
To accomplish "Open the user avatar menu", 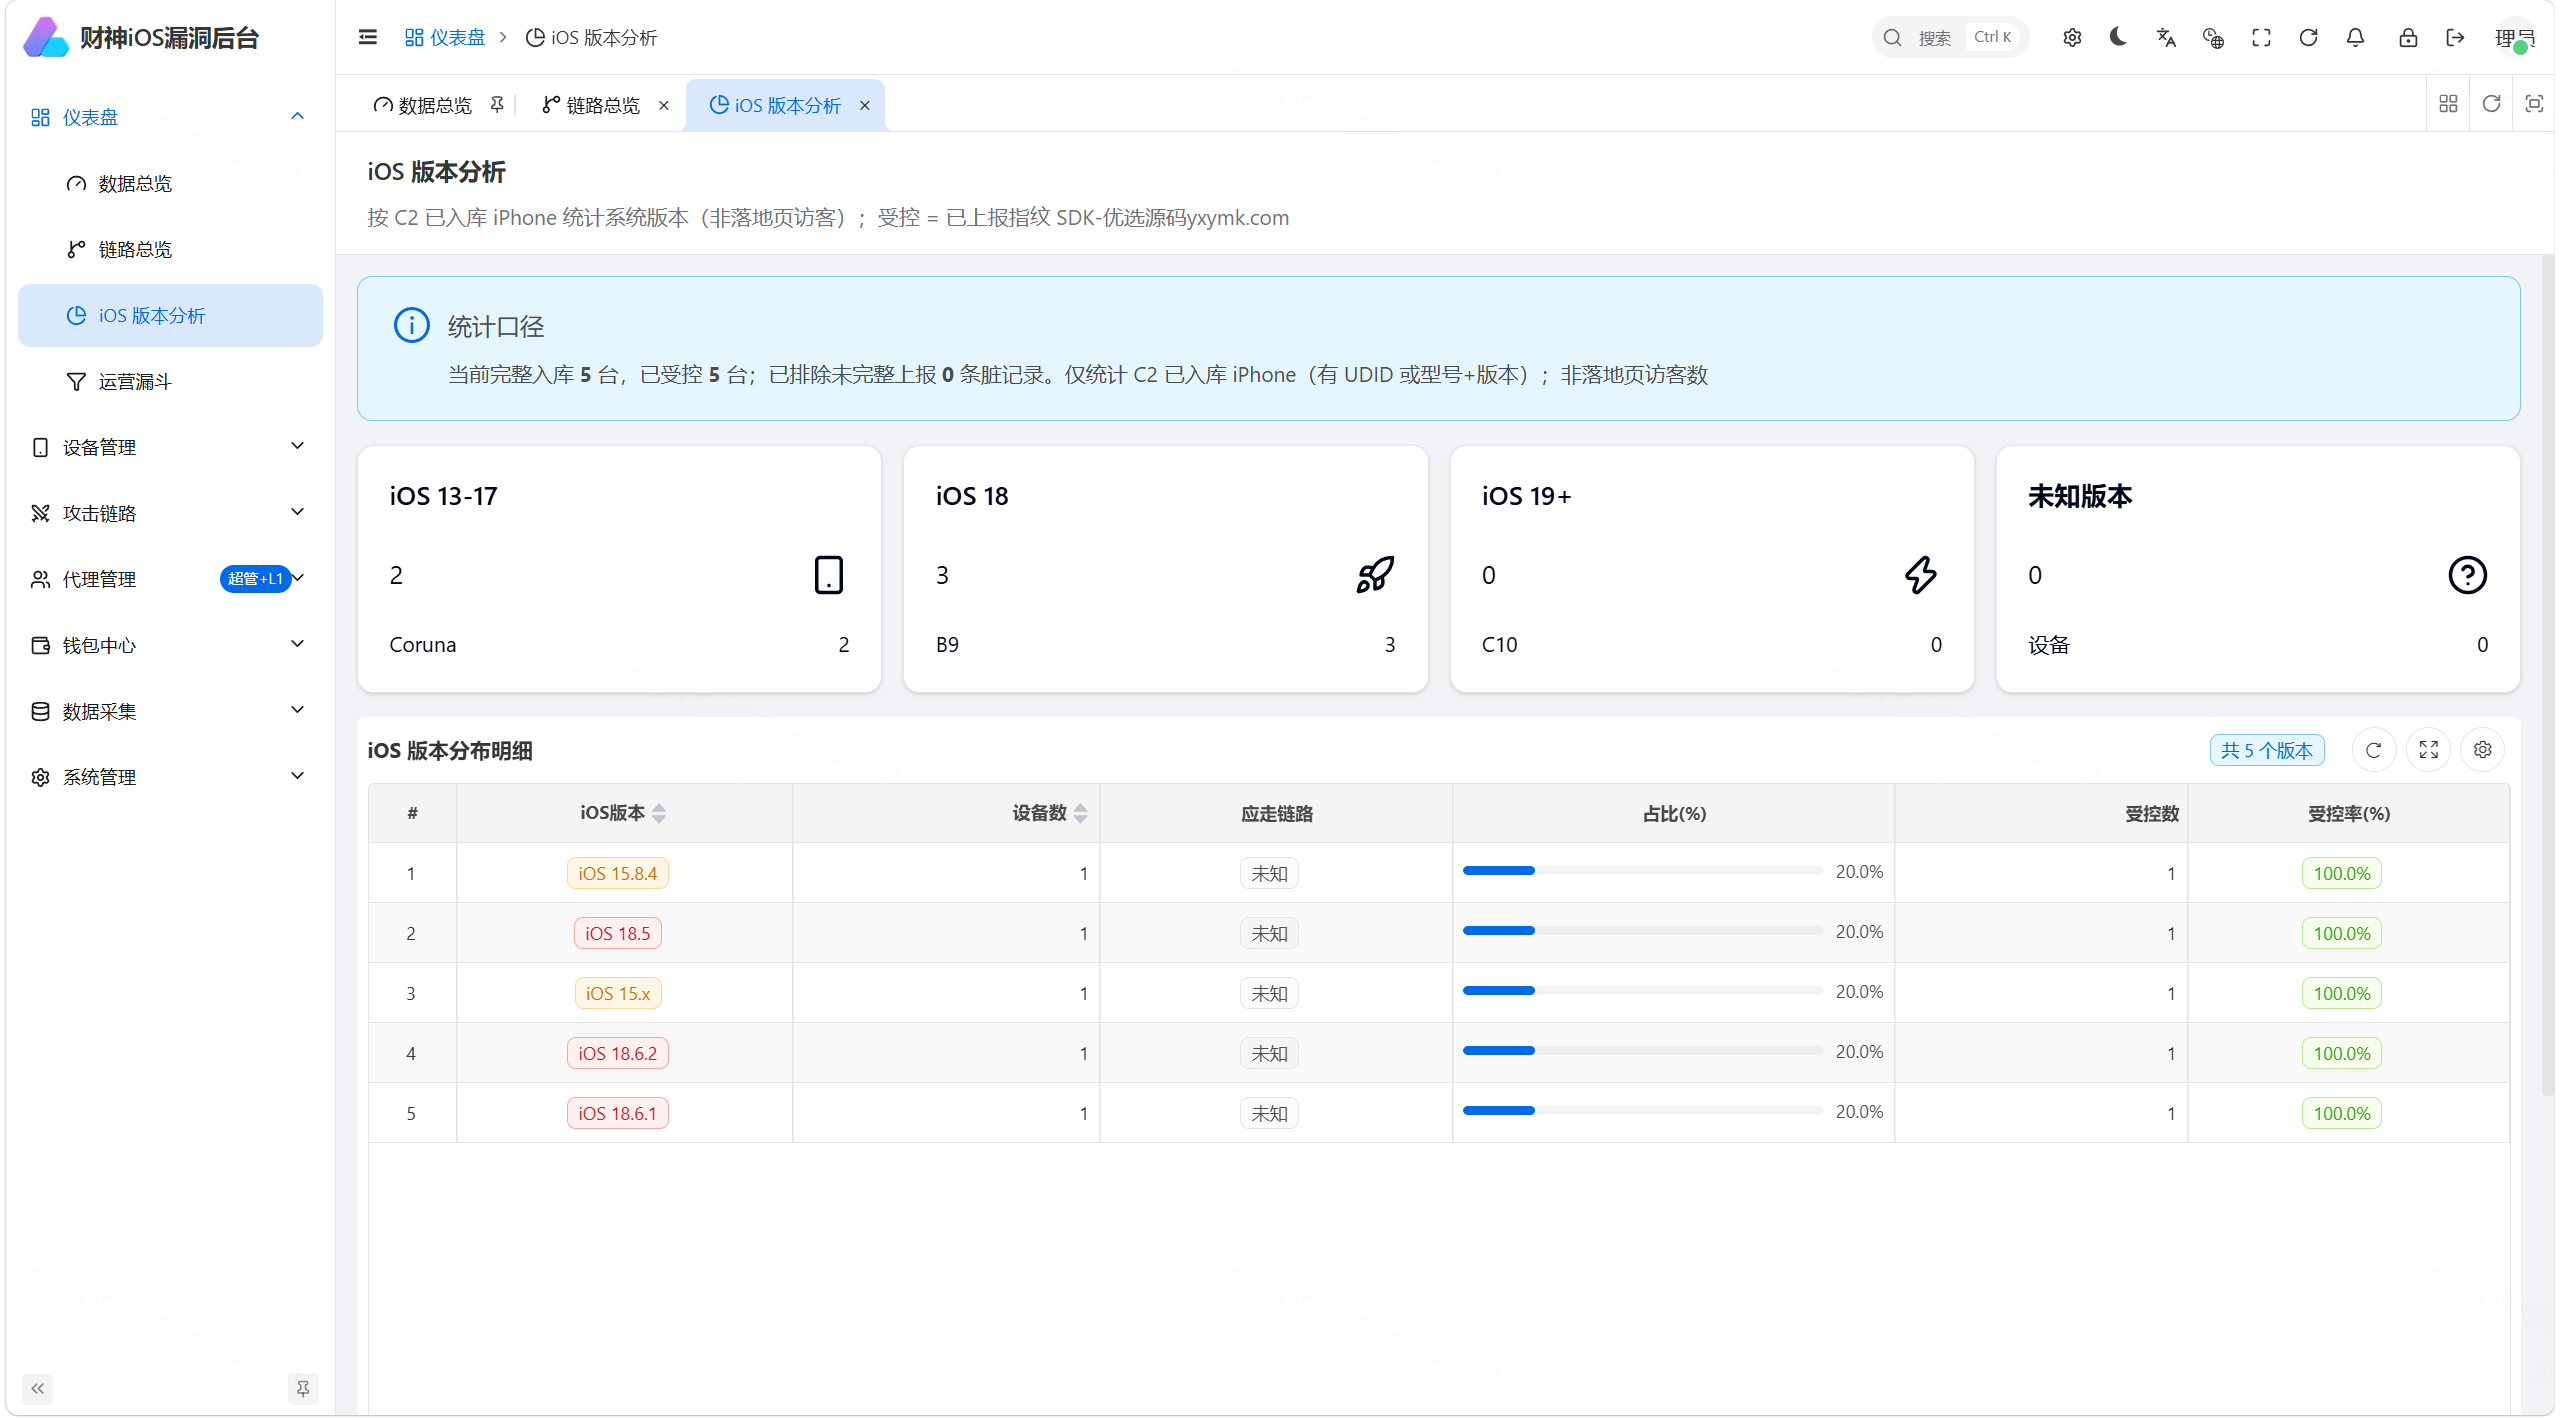I will 2514,38.
